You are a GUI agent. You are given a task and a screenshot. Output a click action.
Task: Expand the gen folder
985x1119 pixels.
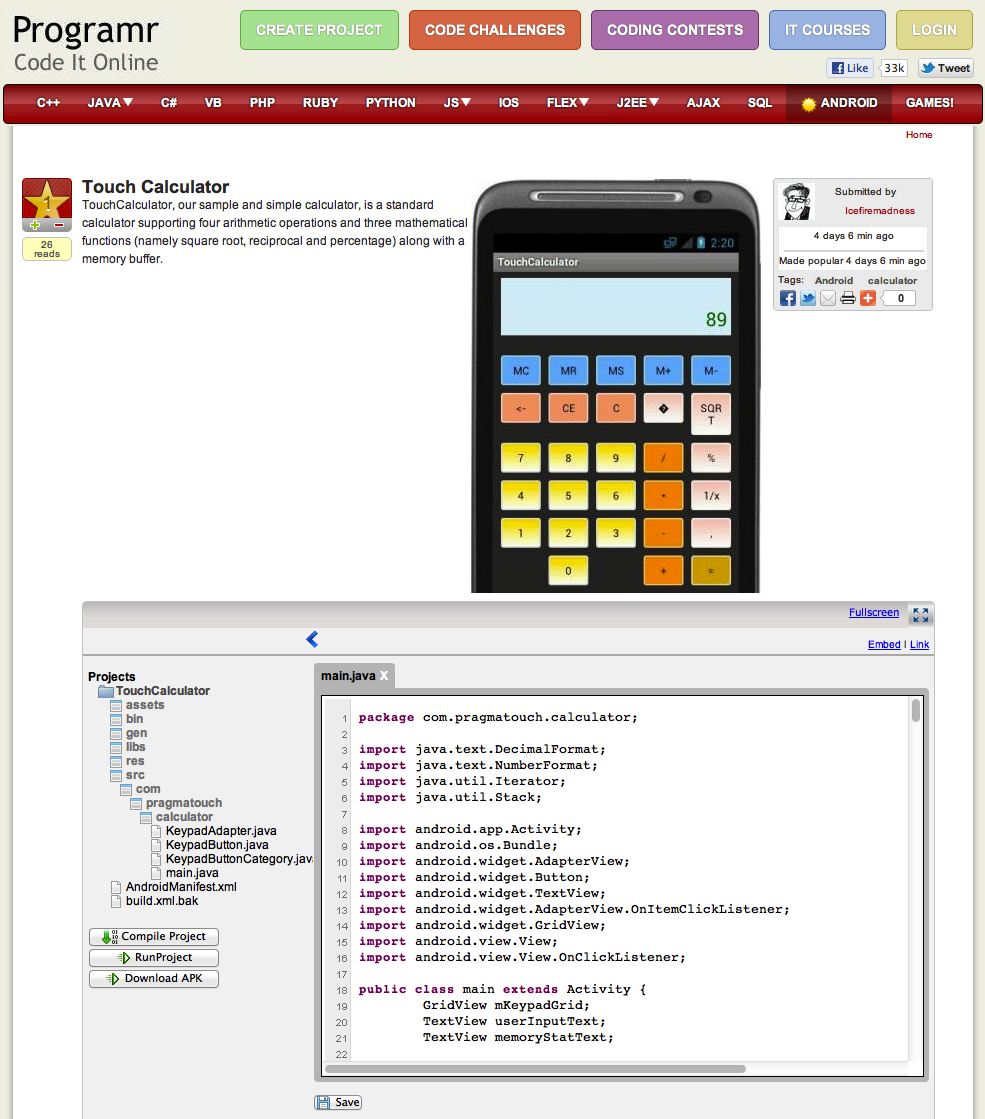click(x=129, y=733)
